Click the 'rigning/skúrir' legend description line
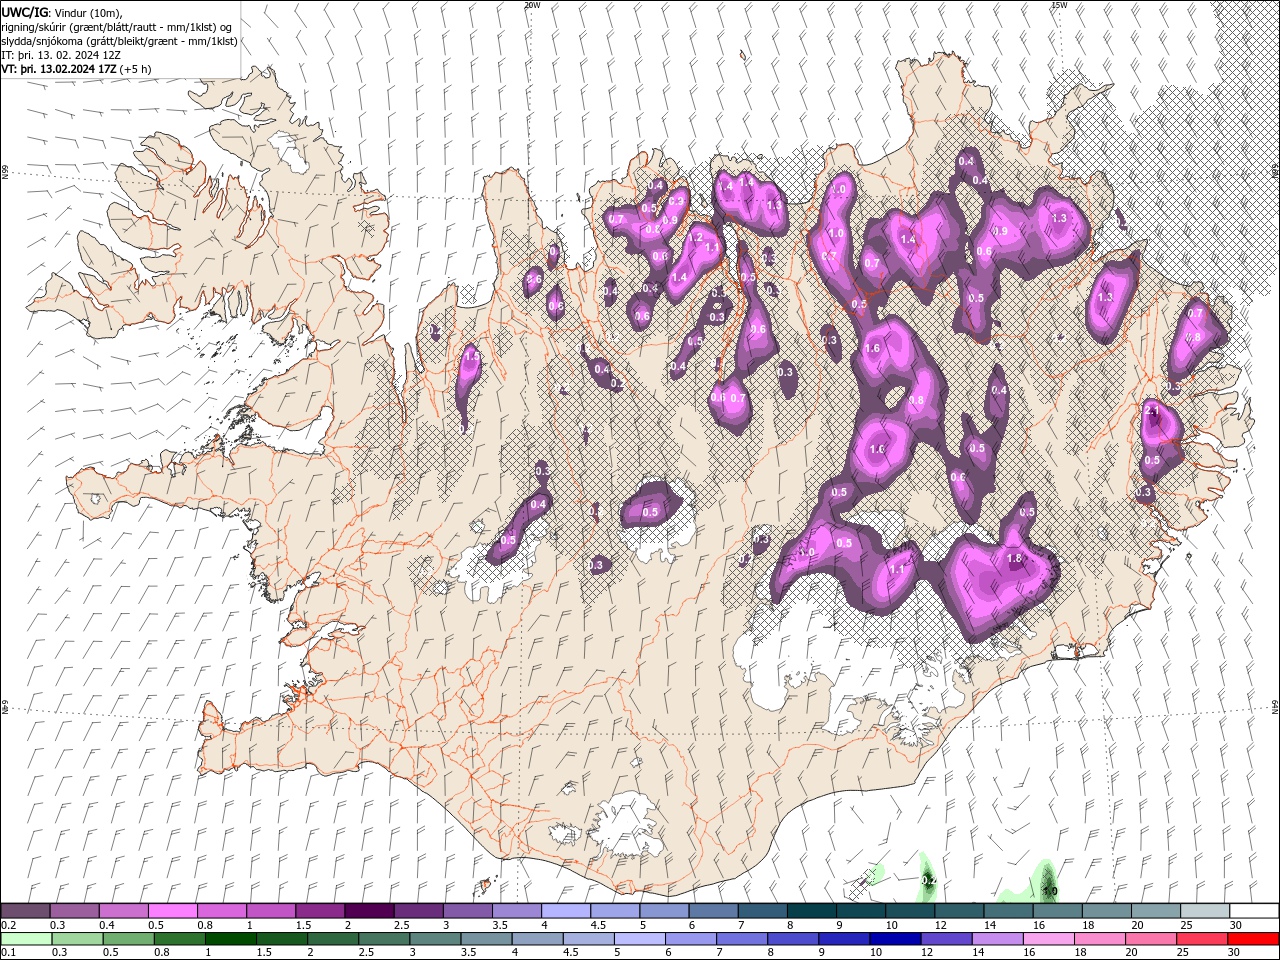Screen dimensions: 1280x960 click(x=117, y=27)
